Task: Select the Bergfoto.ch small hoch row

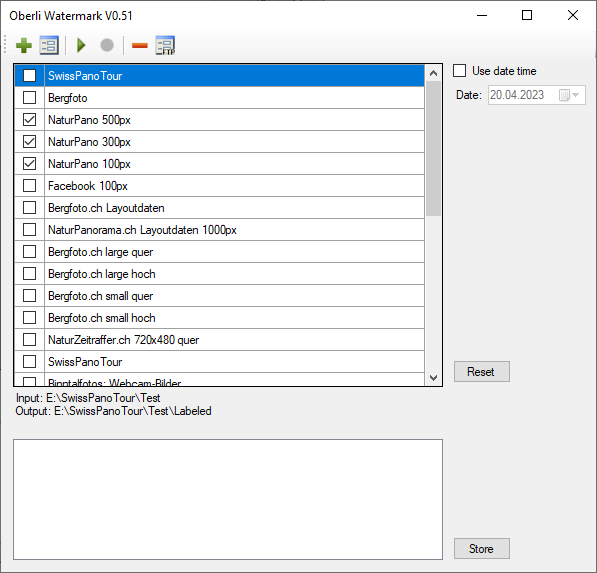Action: pos(219,318)
